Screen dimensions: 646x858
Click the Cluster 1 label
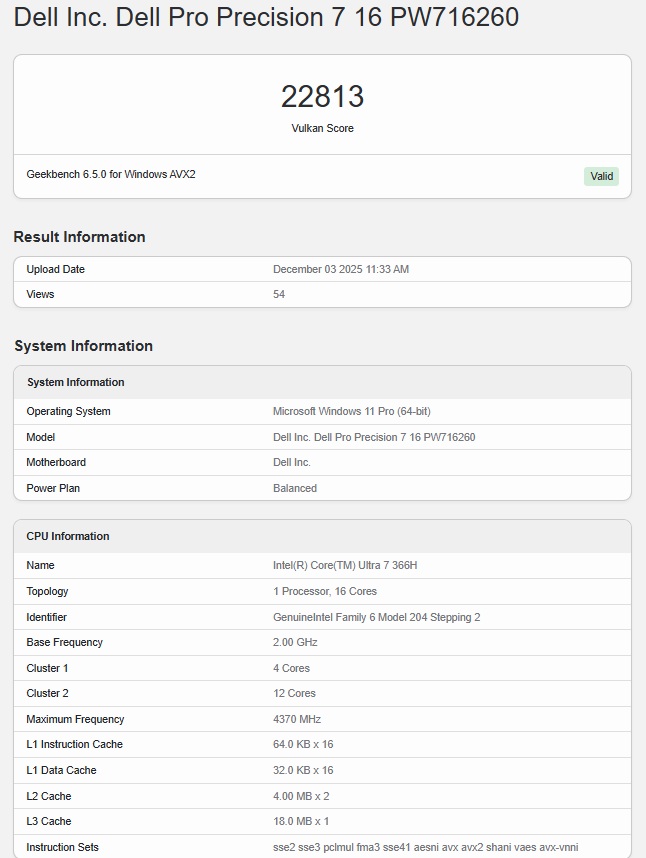47,668
